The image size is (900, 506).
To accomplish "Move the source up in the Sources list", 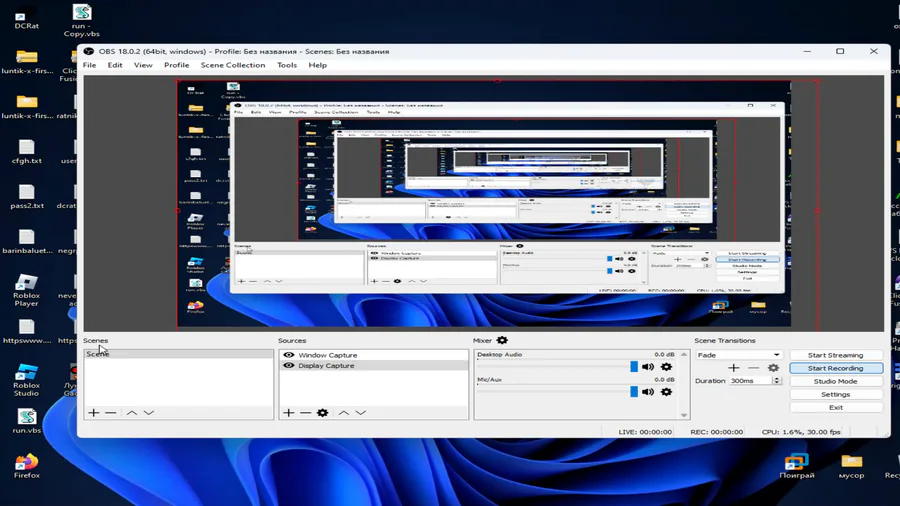I will [343, 412].
